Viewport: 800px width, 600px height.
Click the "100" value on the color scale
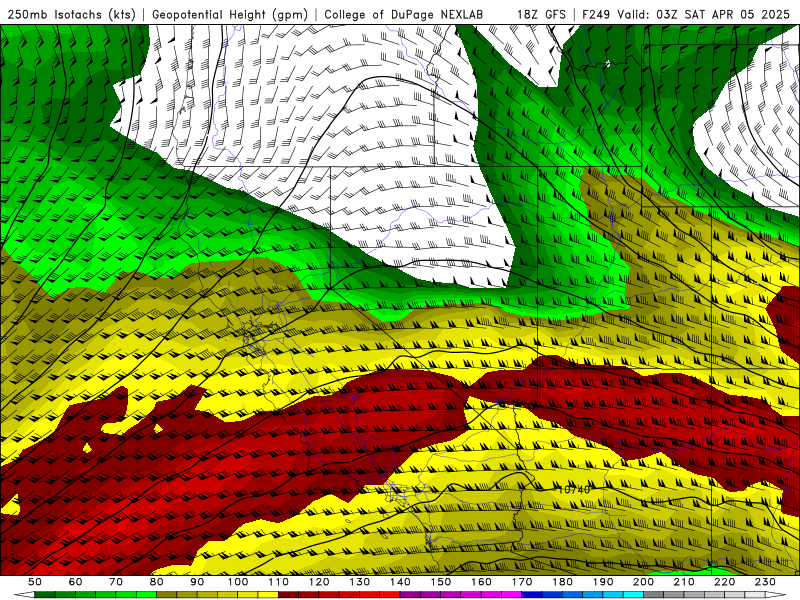(x=238, y=582)
